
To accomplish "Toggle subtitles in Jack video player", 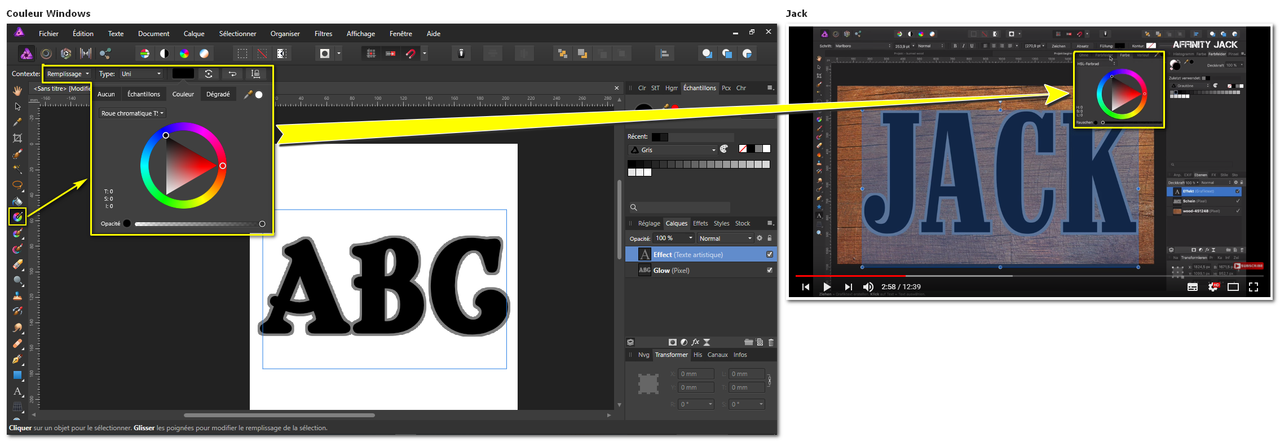I will point(1193,287).
